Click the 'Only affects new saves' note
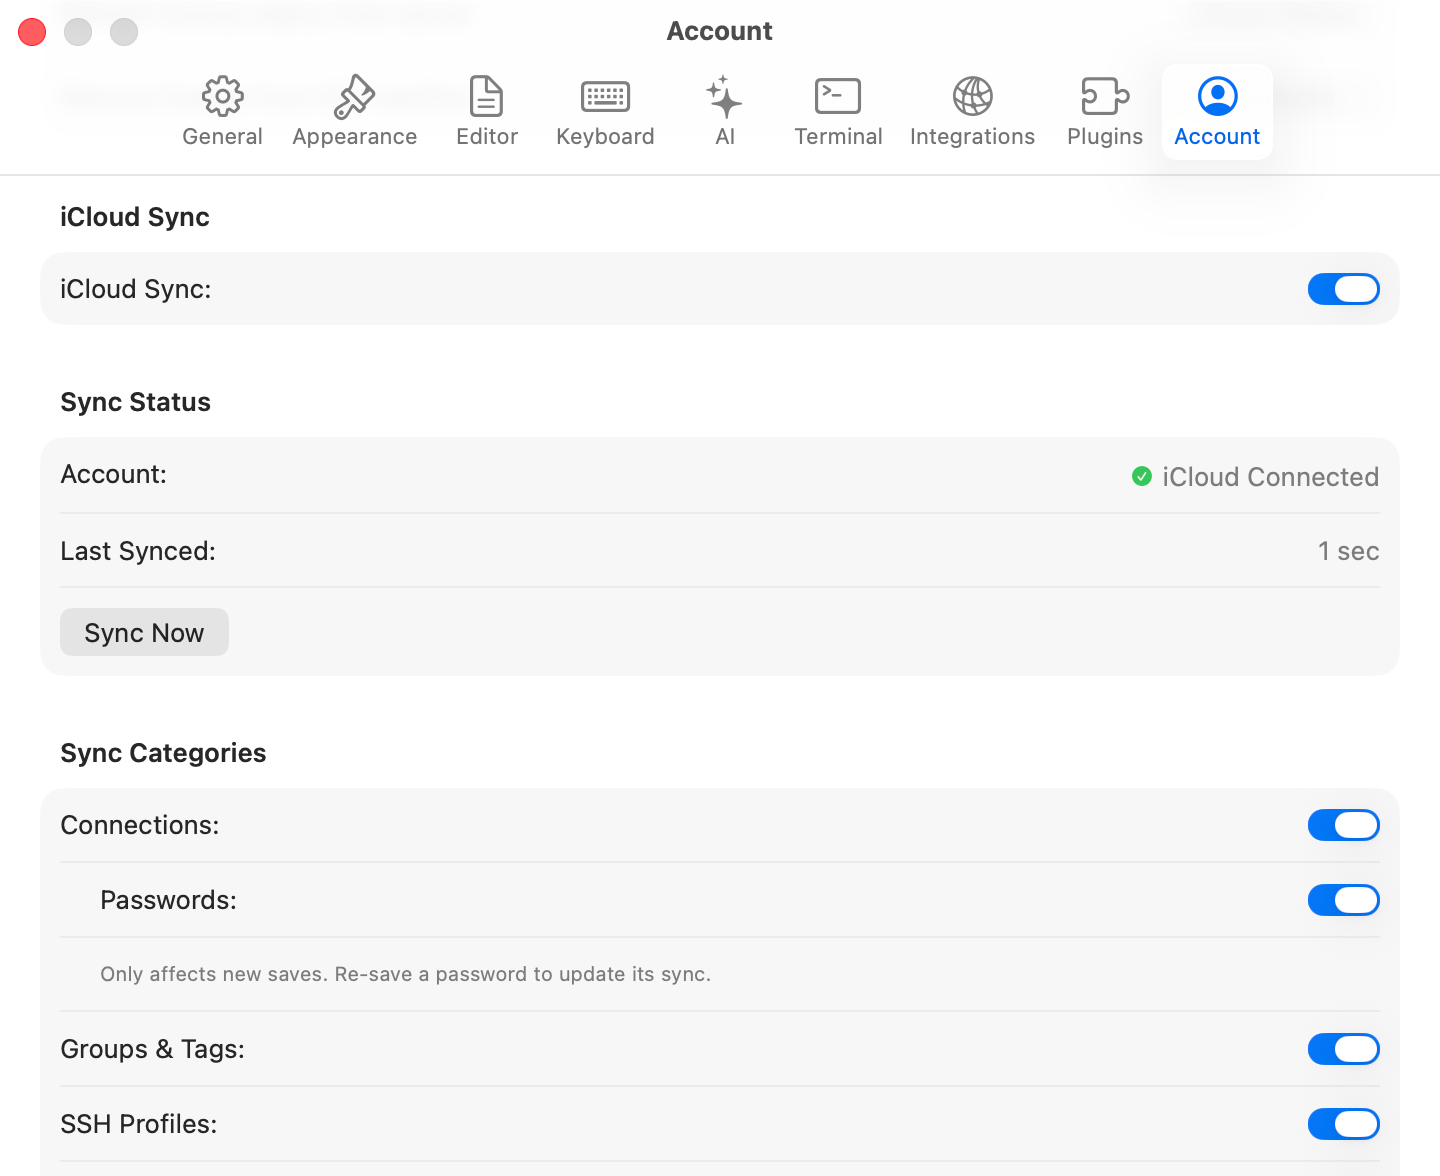This screenshot has width=1440, height=1176. click(405, 974)
